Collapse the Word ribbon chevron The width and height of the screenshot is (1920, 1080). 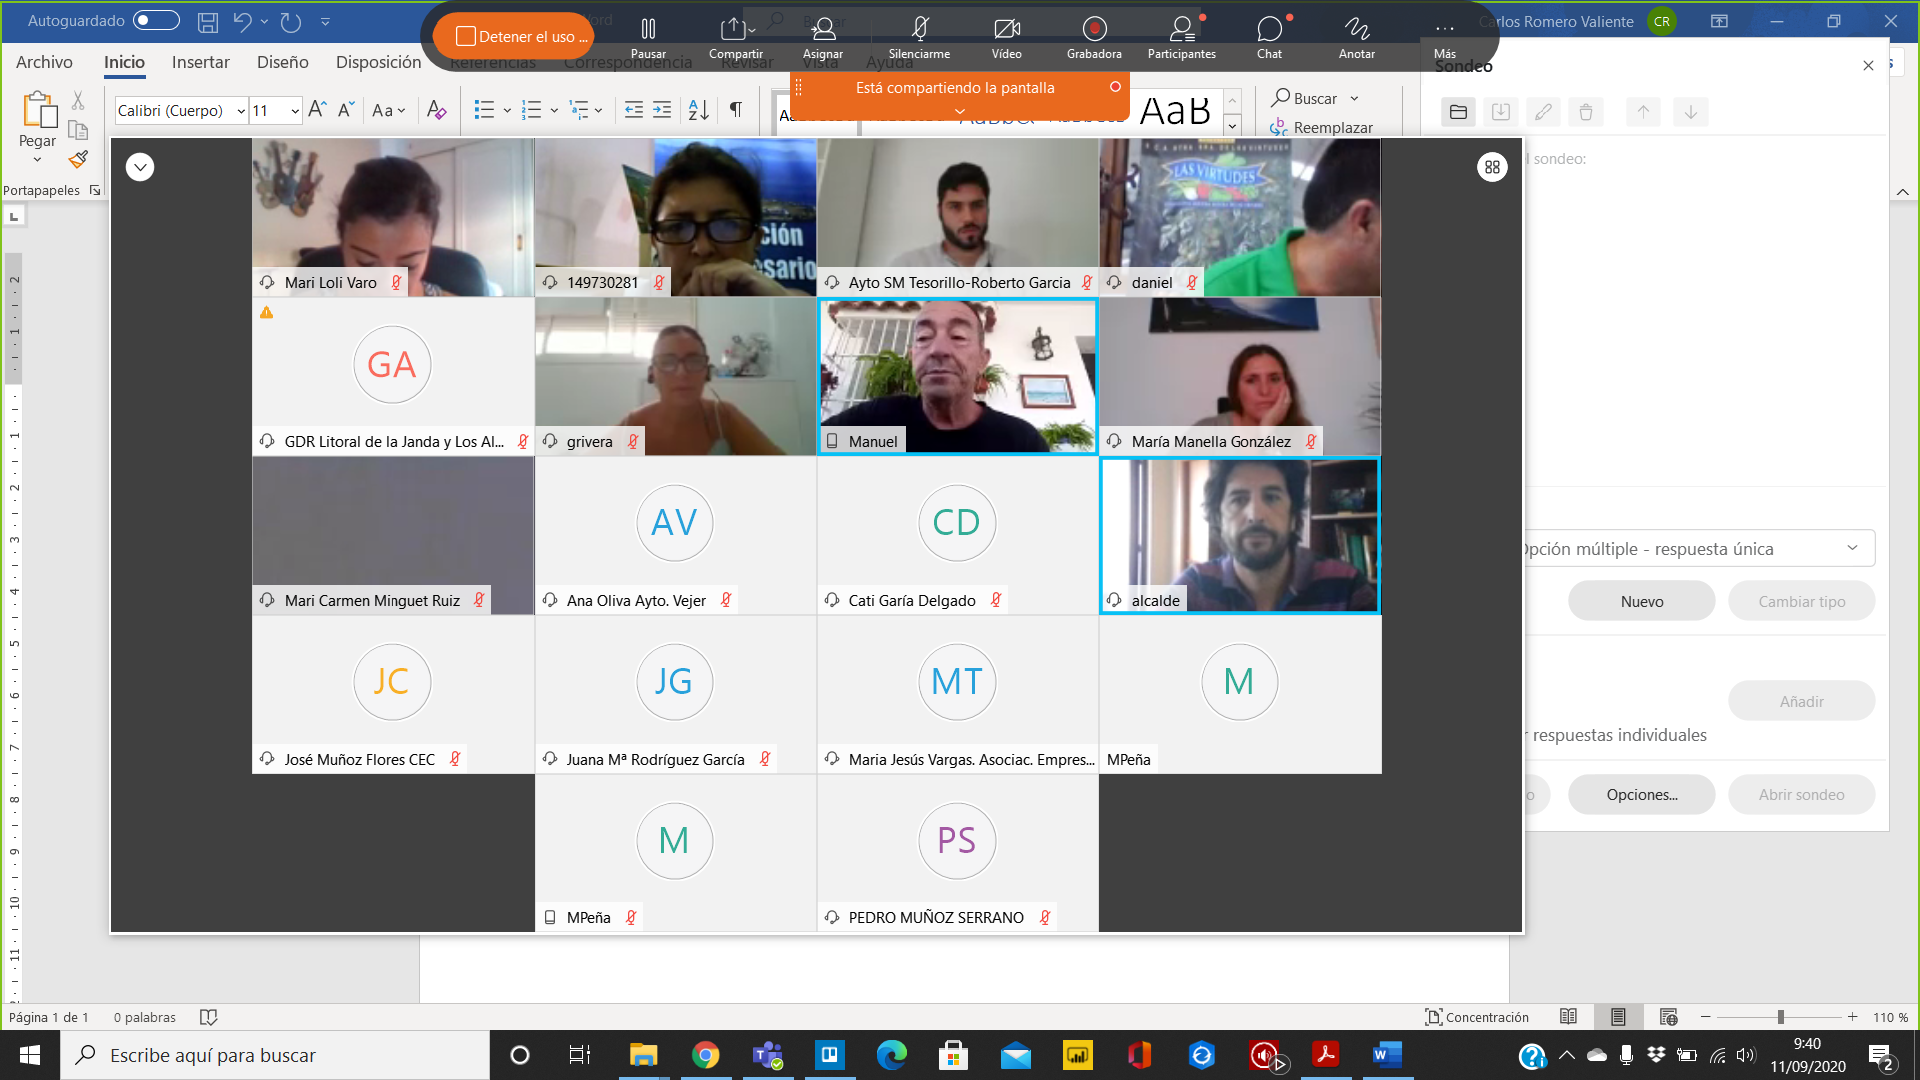click(x=1903, y=191)
